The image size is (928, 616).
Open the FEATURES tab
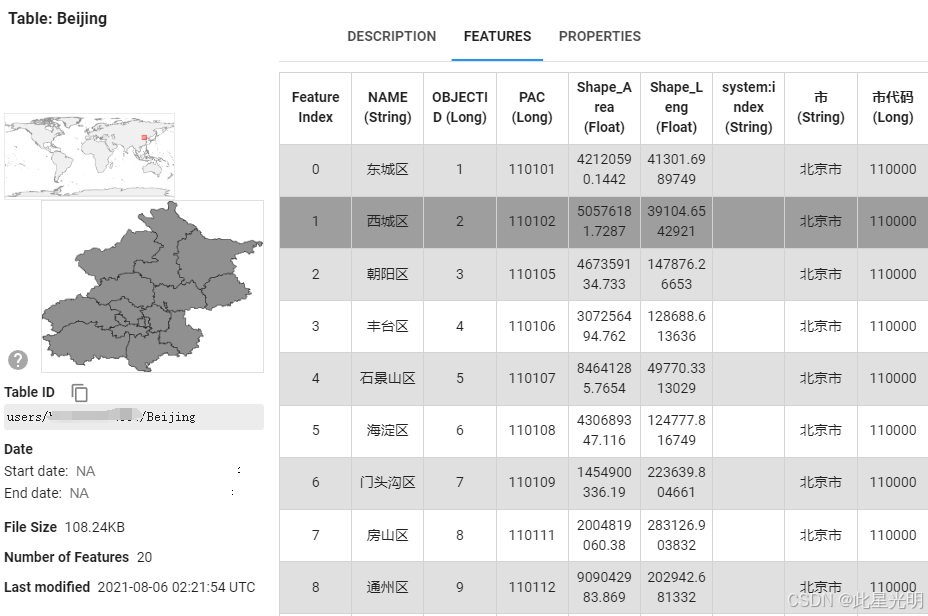click(x=497, y=37)
